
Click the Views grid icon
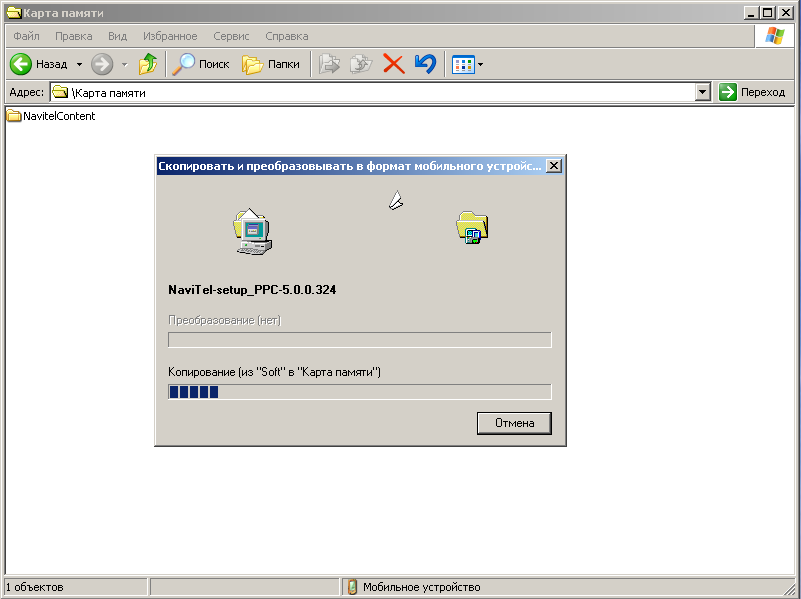pos(462,64)
